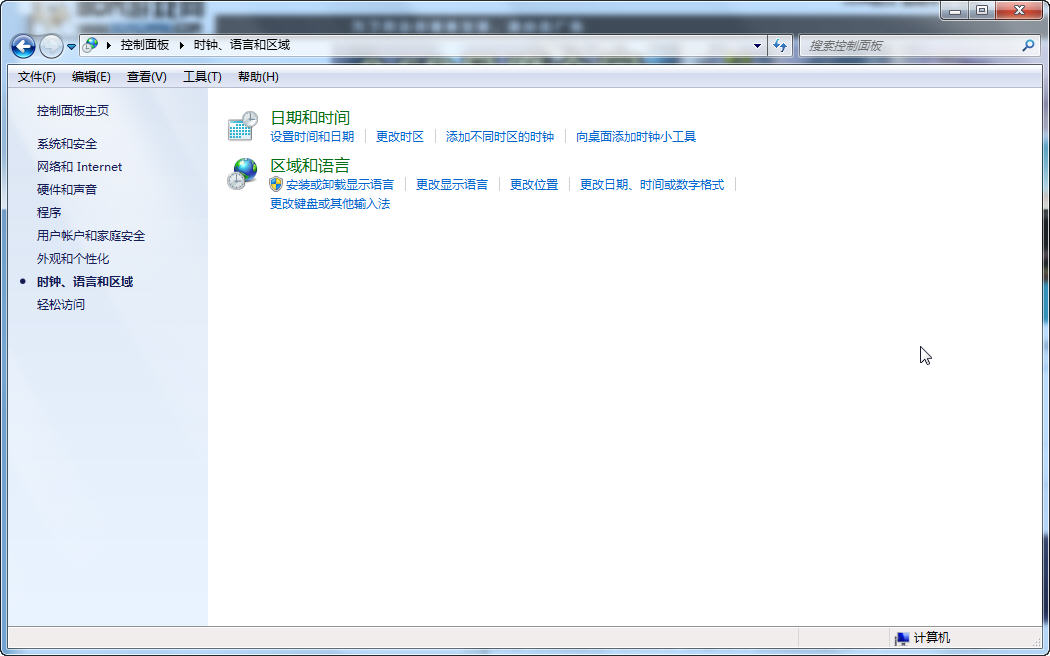Click 安装或卸载显示语言 link
The image size is (1050, 656).
(x=340, y=185)
